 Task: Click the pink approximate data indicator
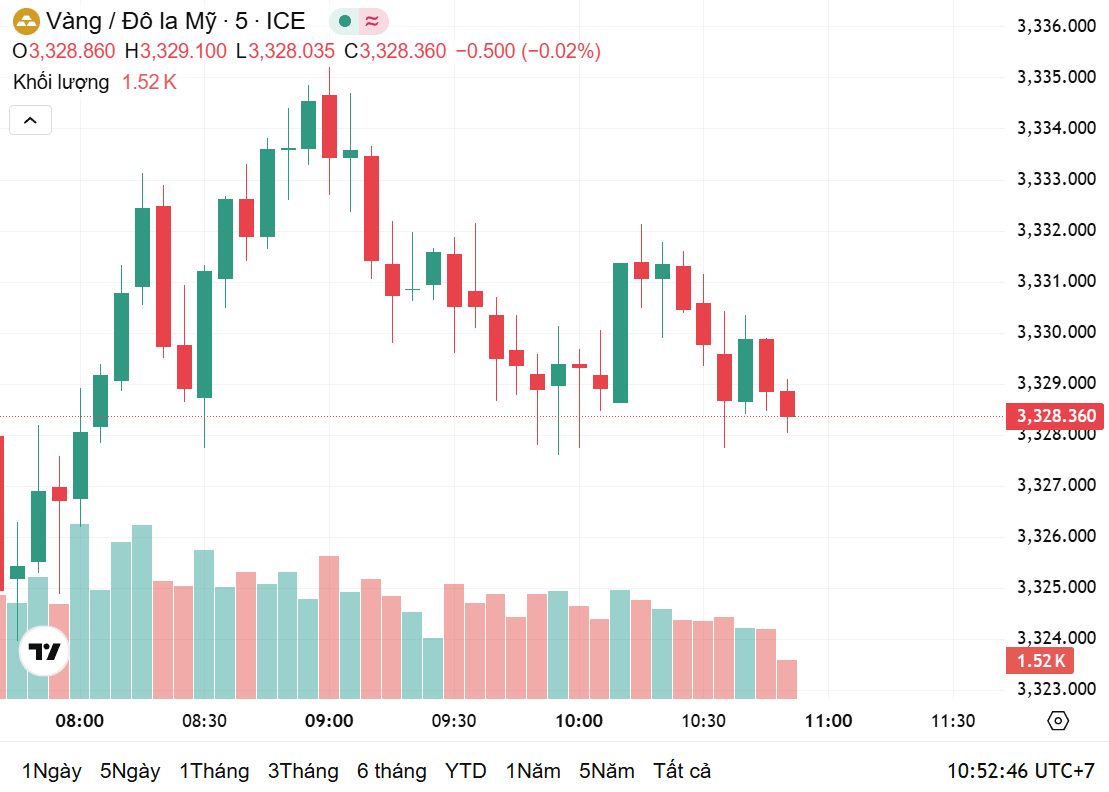point(373,21)
